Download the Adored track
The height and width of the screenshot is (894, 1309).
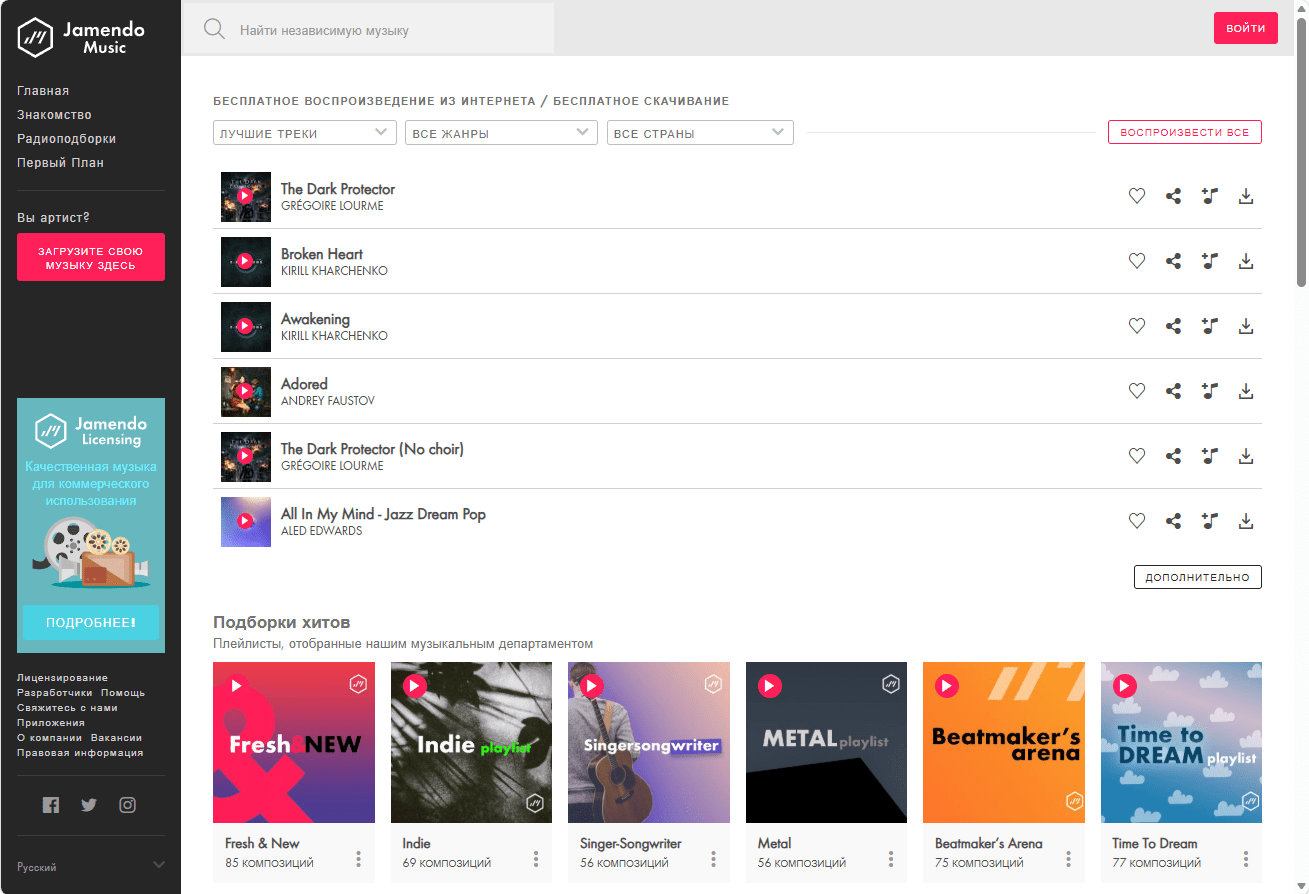pyautogui.click(x=1246, y=391)
